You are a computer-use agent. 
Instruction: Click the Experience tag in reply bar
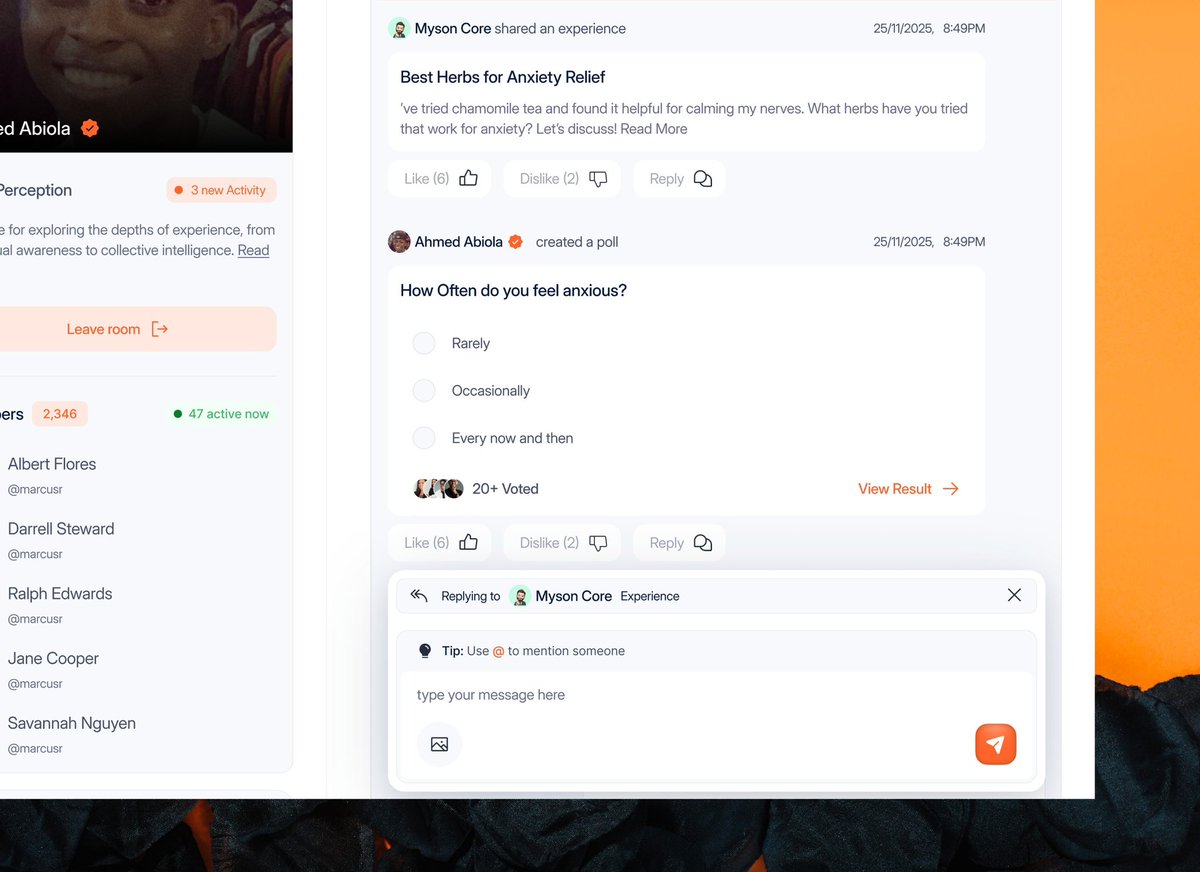[650, 596]
